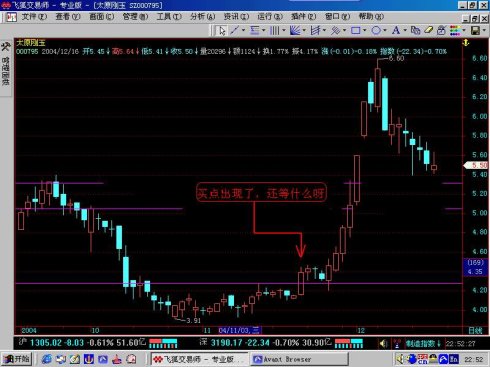Select the arrow pointer tool

tap(221, 31)
